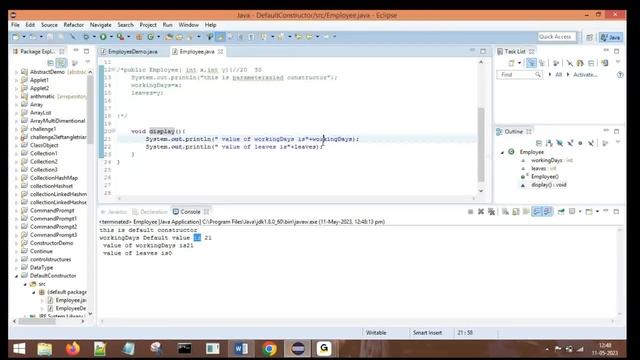
Task: Open the File menu
Action: [x=16, y=25]
